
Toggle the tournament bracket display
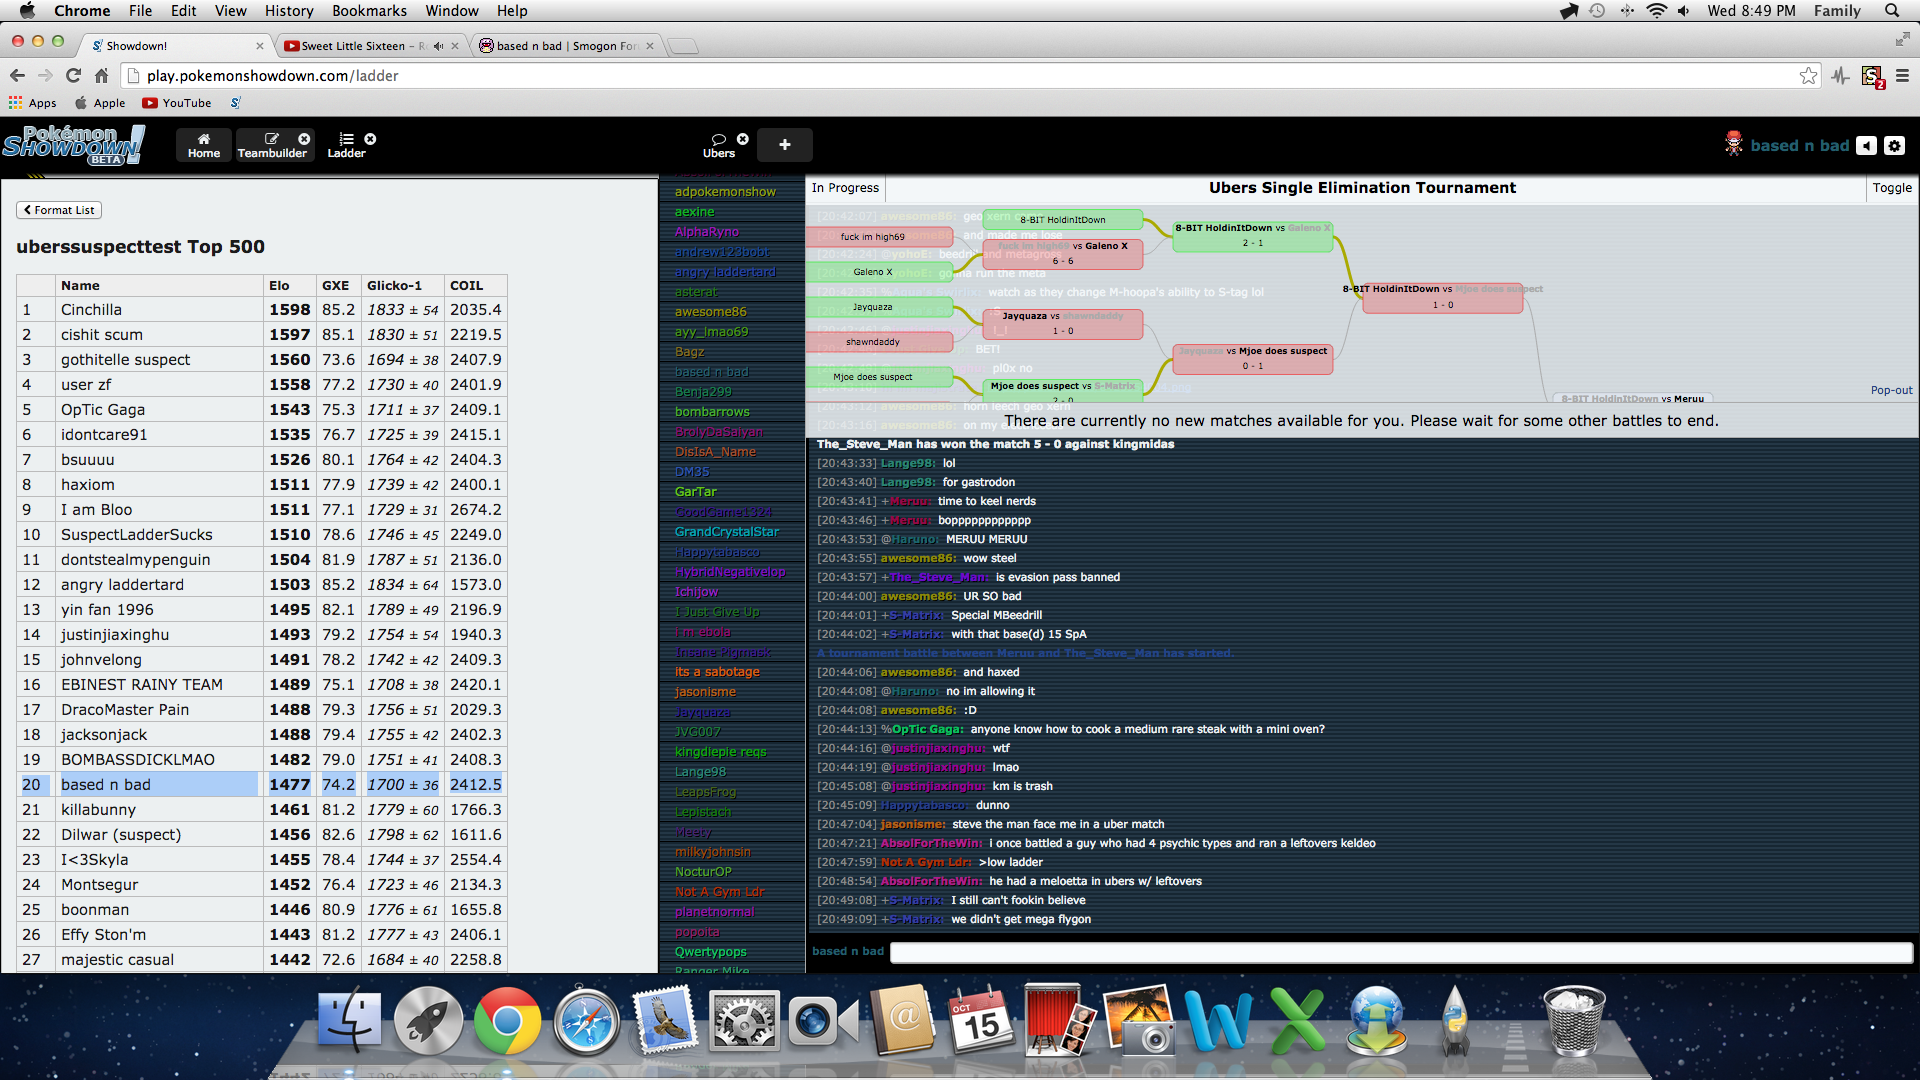coord(1892,188)
